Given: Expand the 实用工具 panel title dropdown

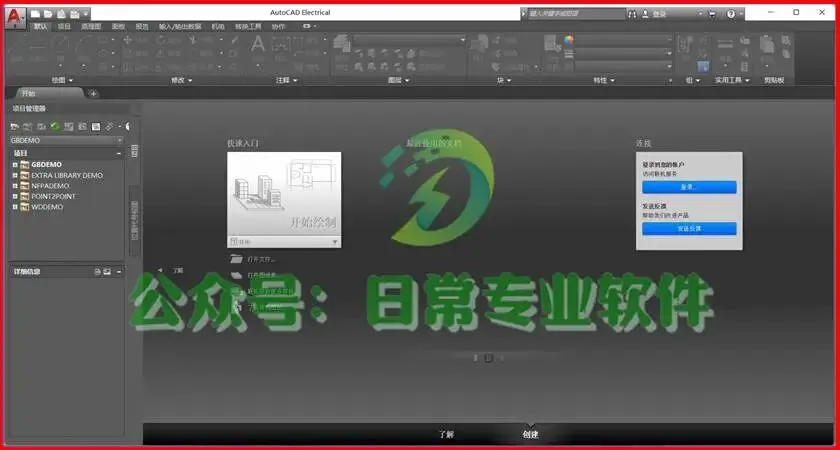Looking at the screenshot, I should (x=732, y=80).
